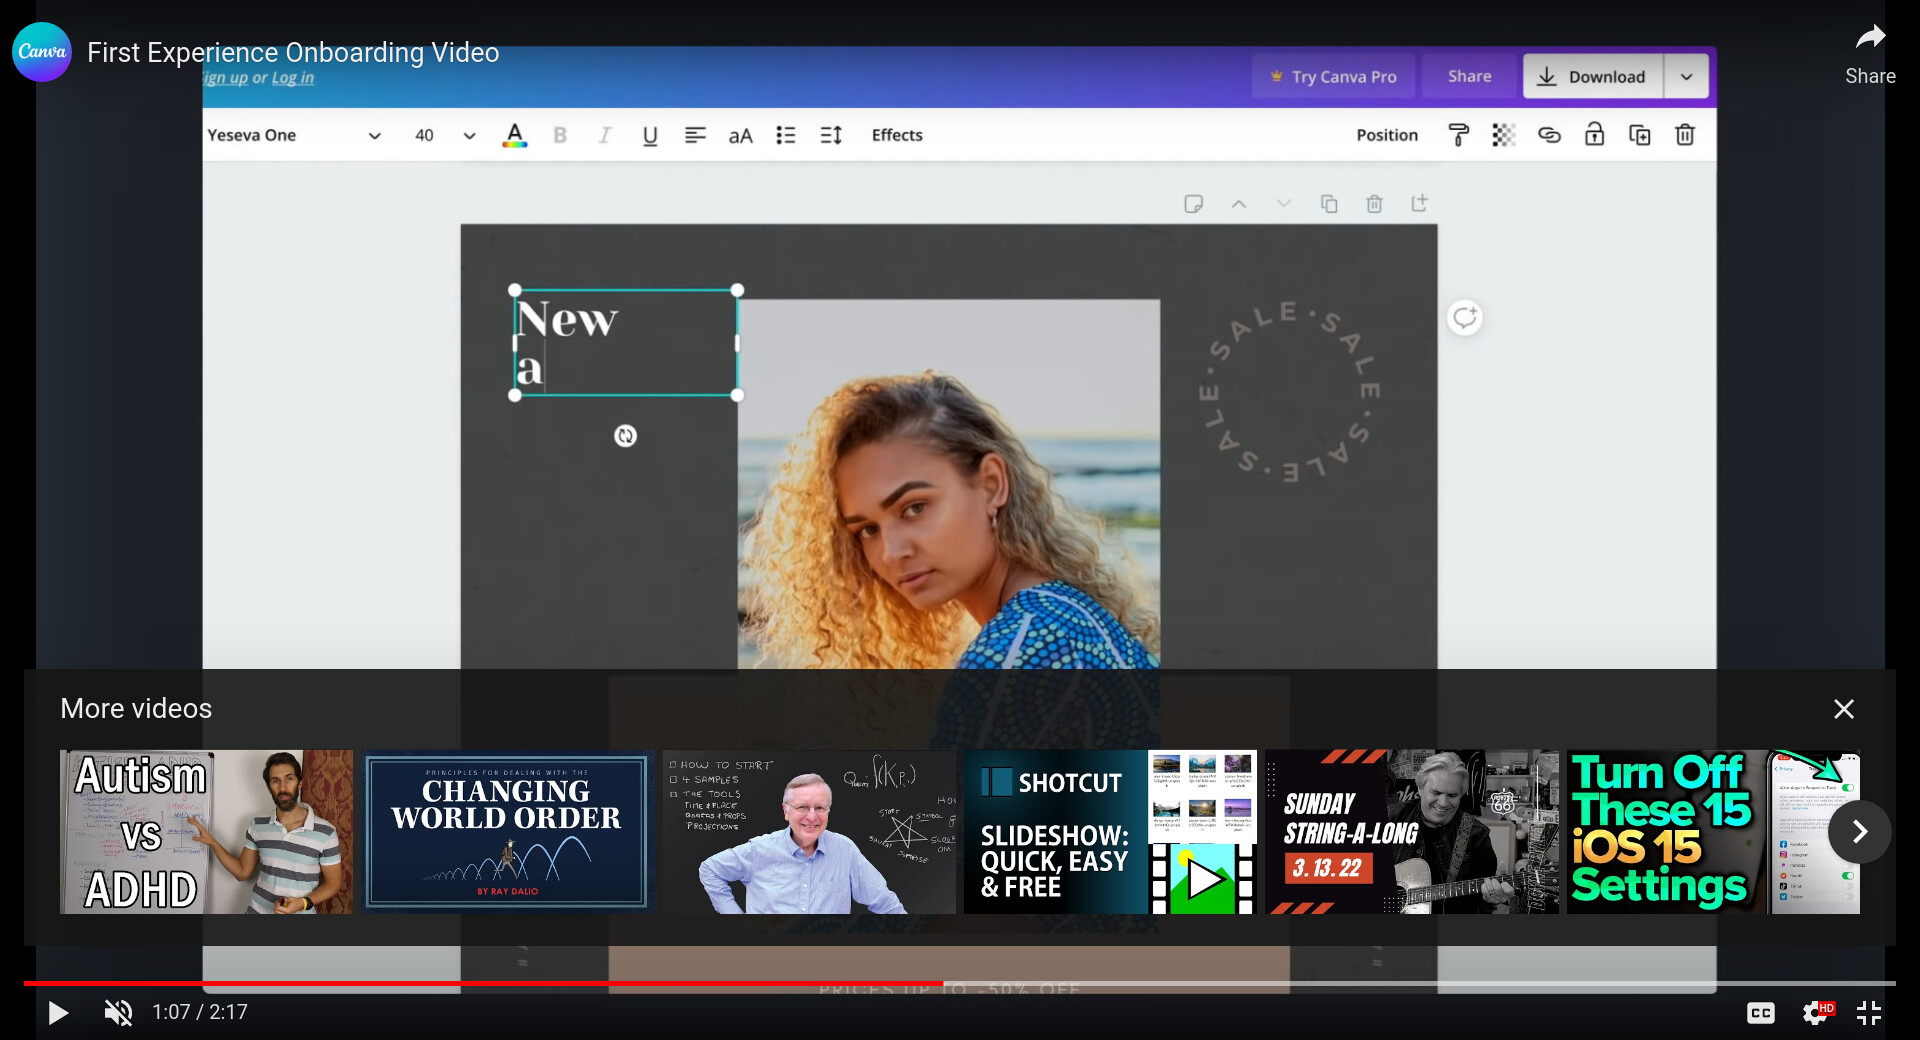Exit full screen mode

point(1869,1013)
